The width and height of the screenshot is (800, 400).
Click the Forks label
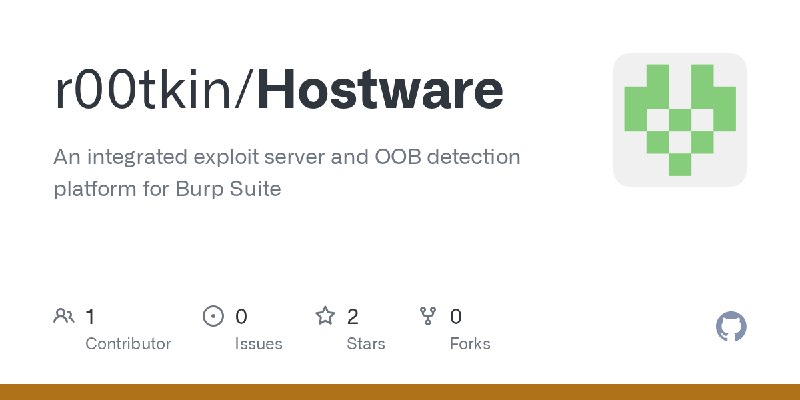(470, 344)
